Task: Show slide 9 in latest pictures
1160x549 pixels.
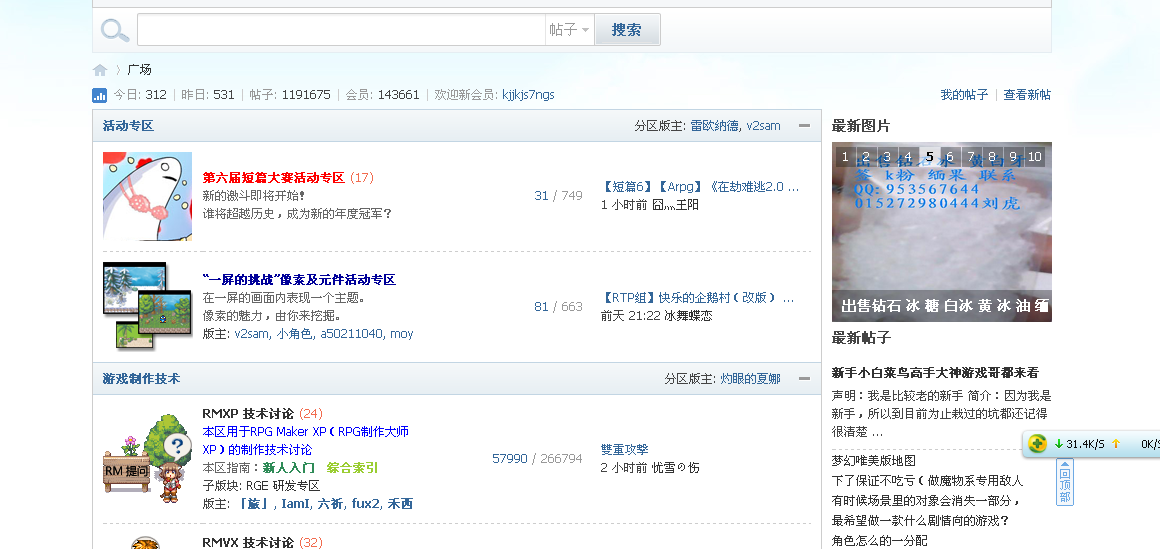Action: pos(1014,157)
